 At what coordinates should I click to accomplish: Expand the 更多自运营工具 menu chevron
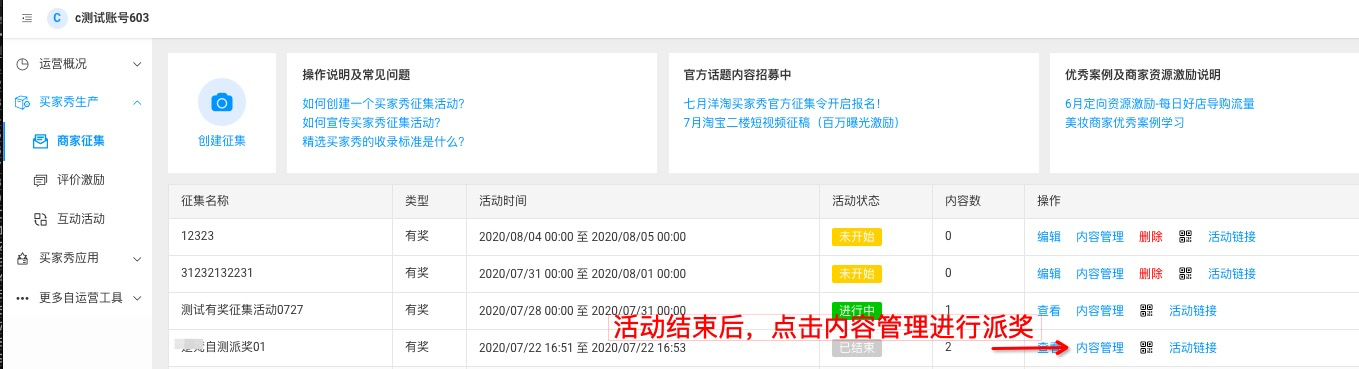tap(137, 298)
